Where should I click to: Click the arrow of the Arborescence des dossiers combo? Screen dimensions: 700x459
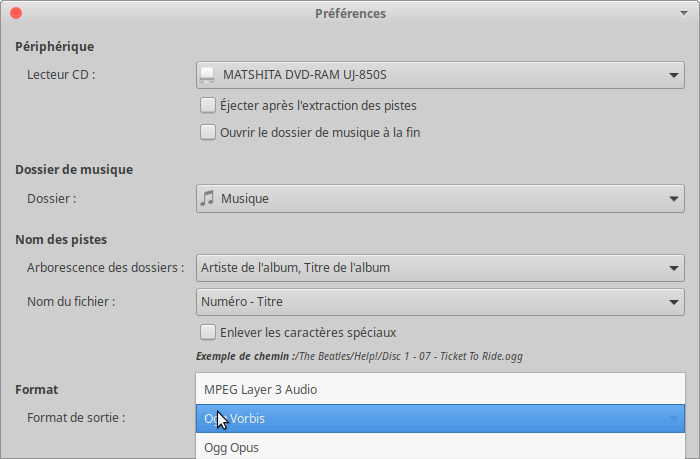(x=674, y=268)
